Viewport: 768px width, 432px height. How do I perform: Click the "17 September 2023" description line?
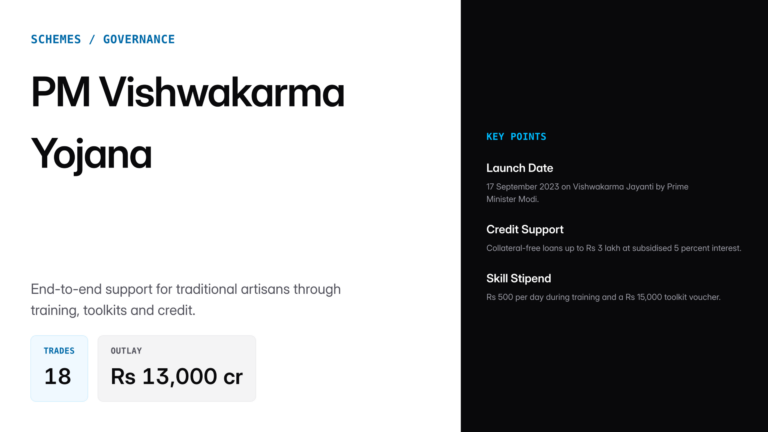(x=587, y=187)
